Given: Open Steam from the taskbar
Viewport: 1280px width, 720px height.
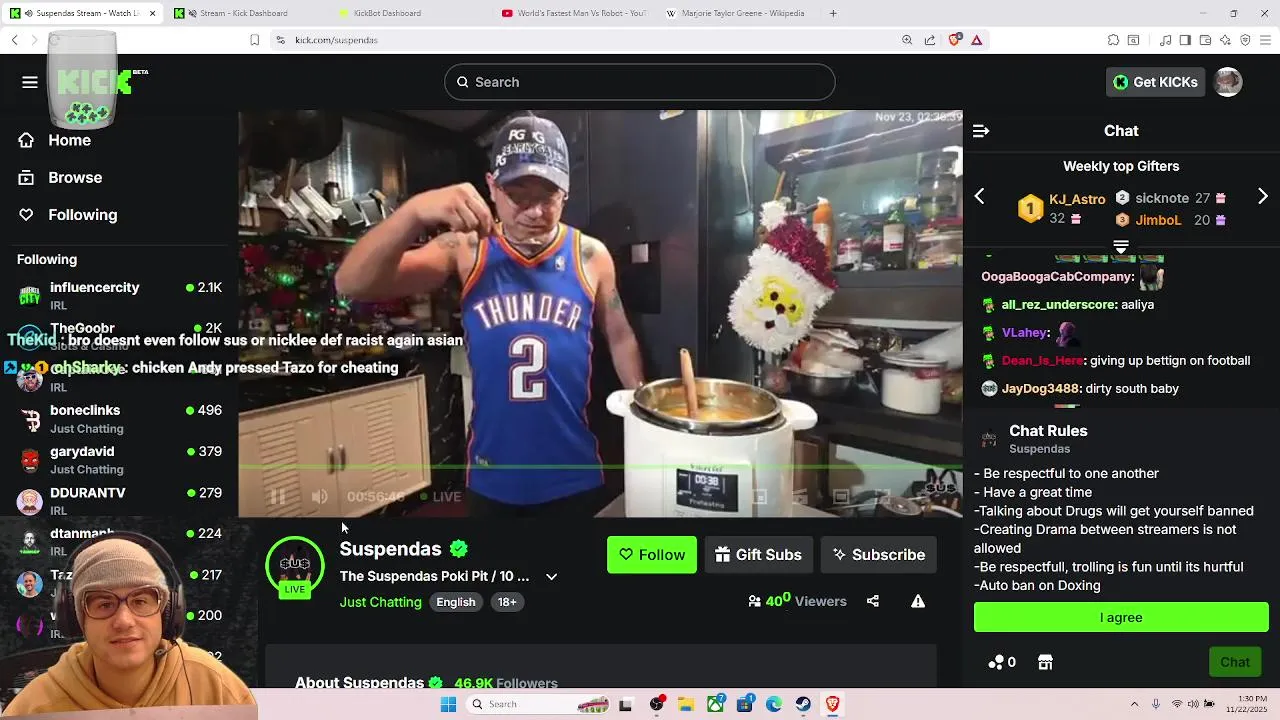Looking at the screenshot, I should coord(803,704).
